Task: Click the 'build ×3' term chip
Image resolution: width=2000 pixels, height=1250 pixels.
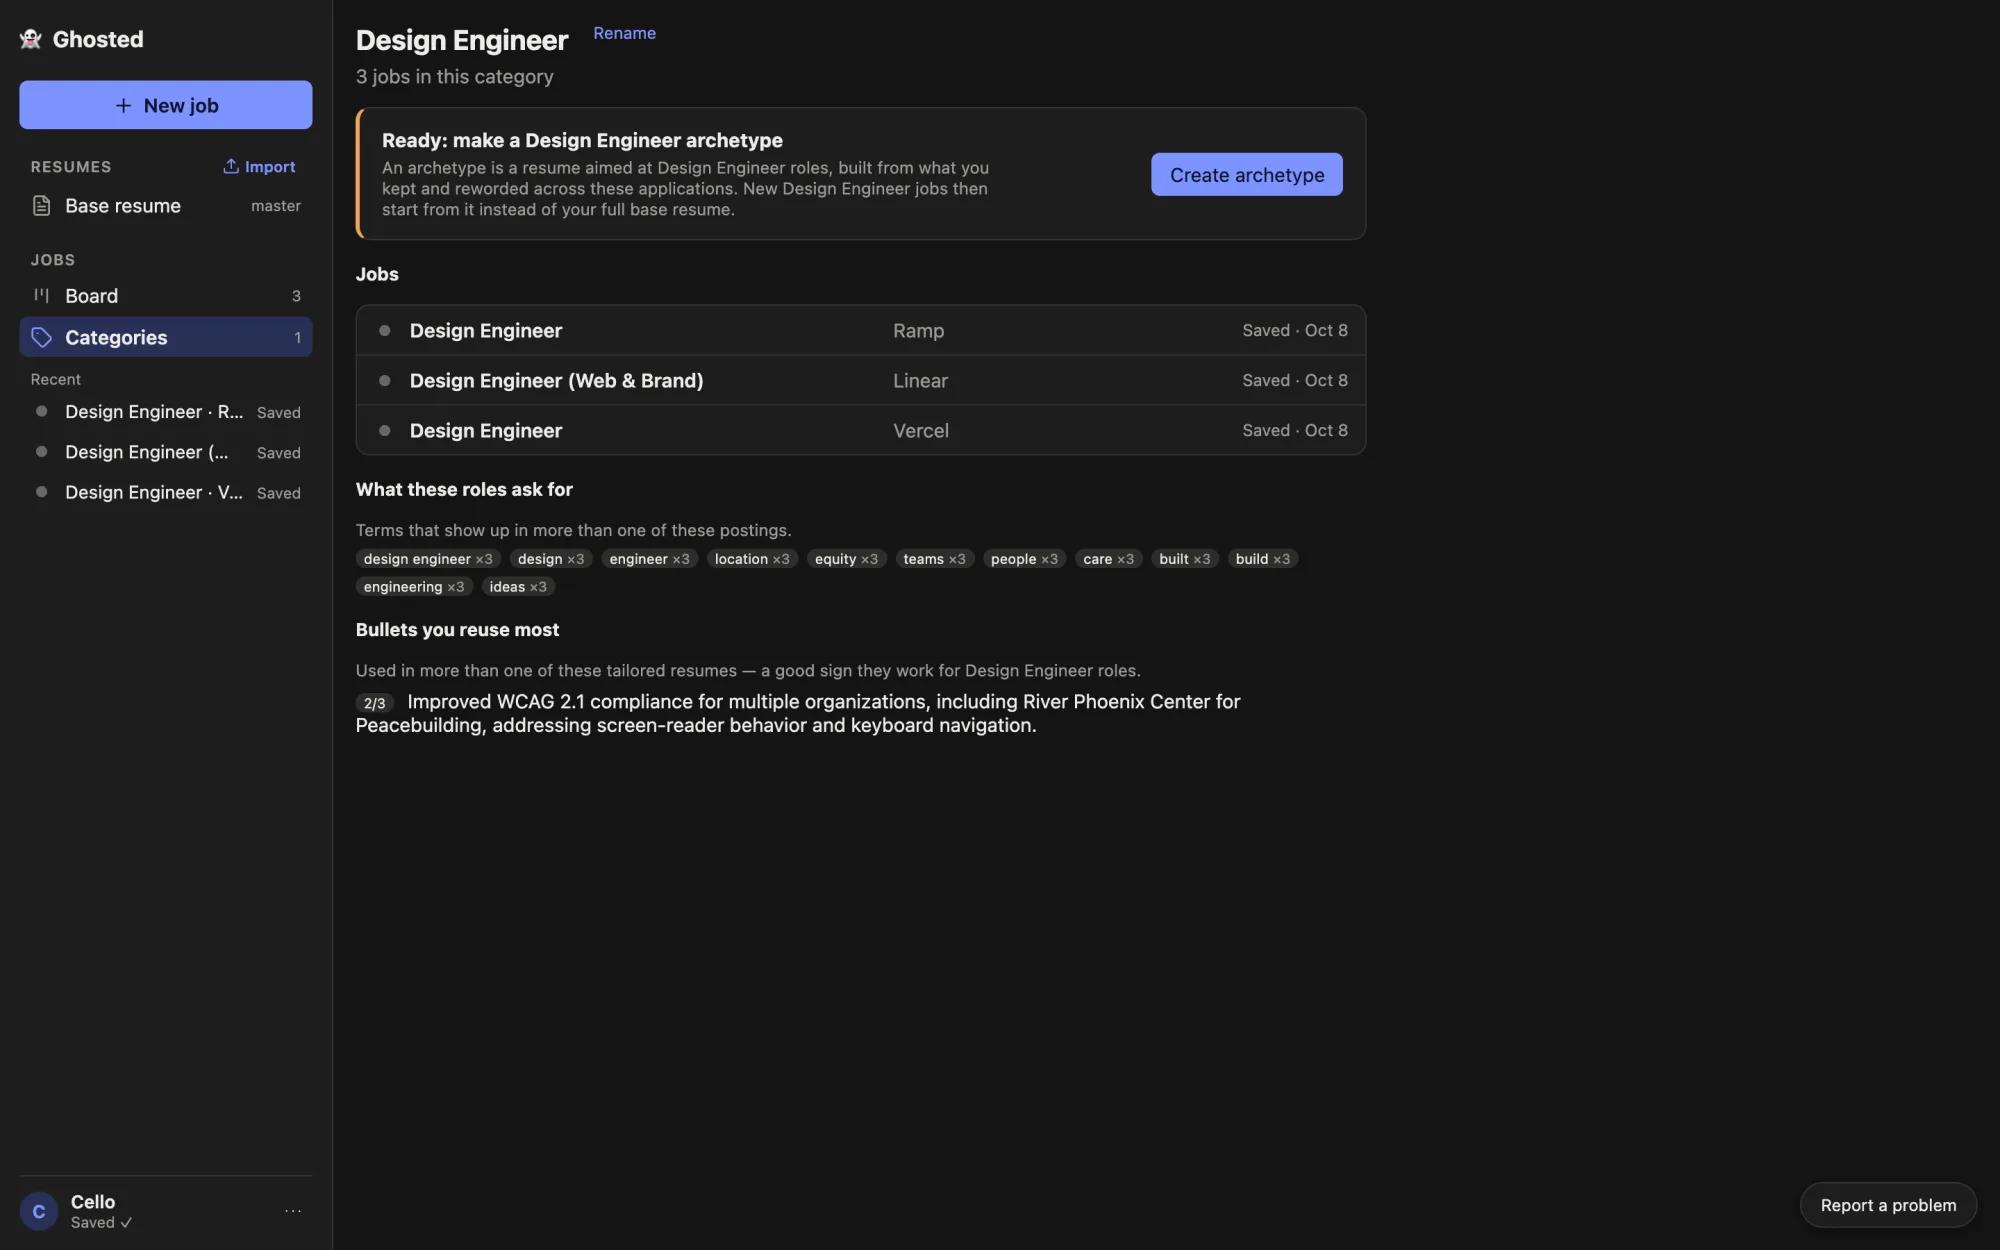Action: pos(1262,559)
